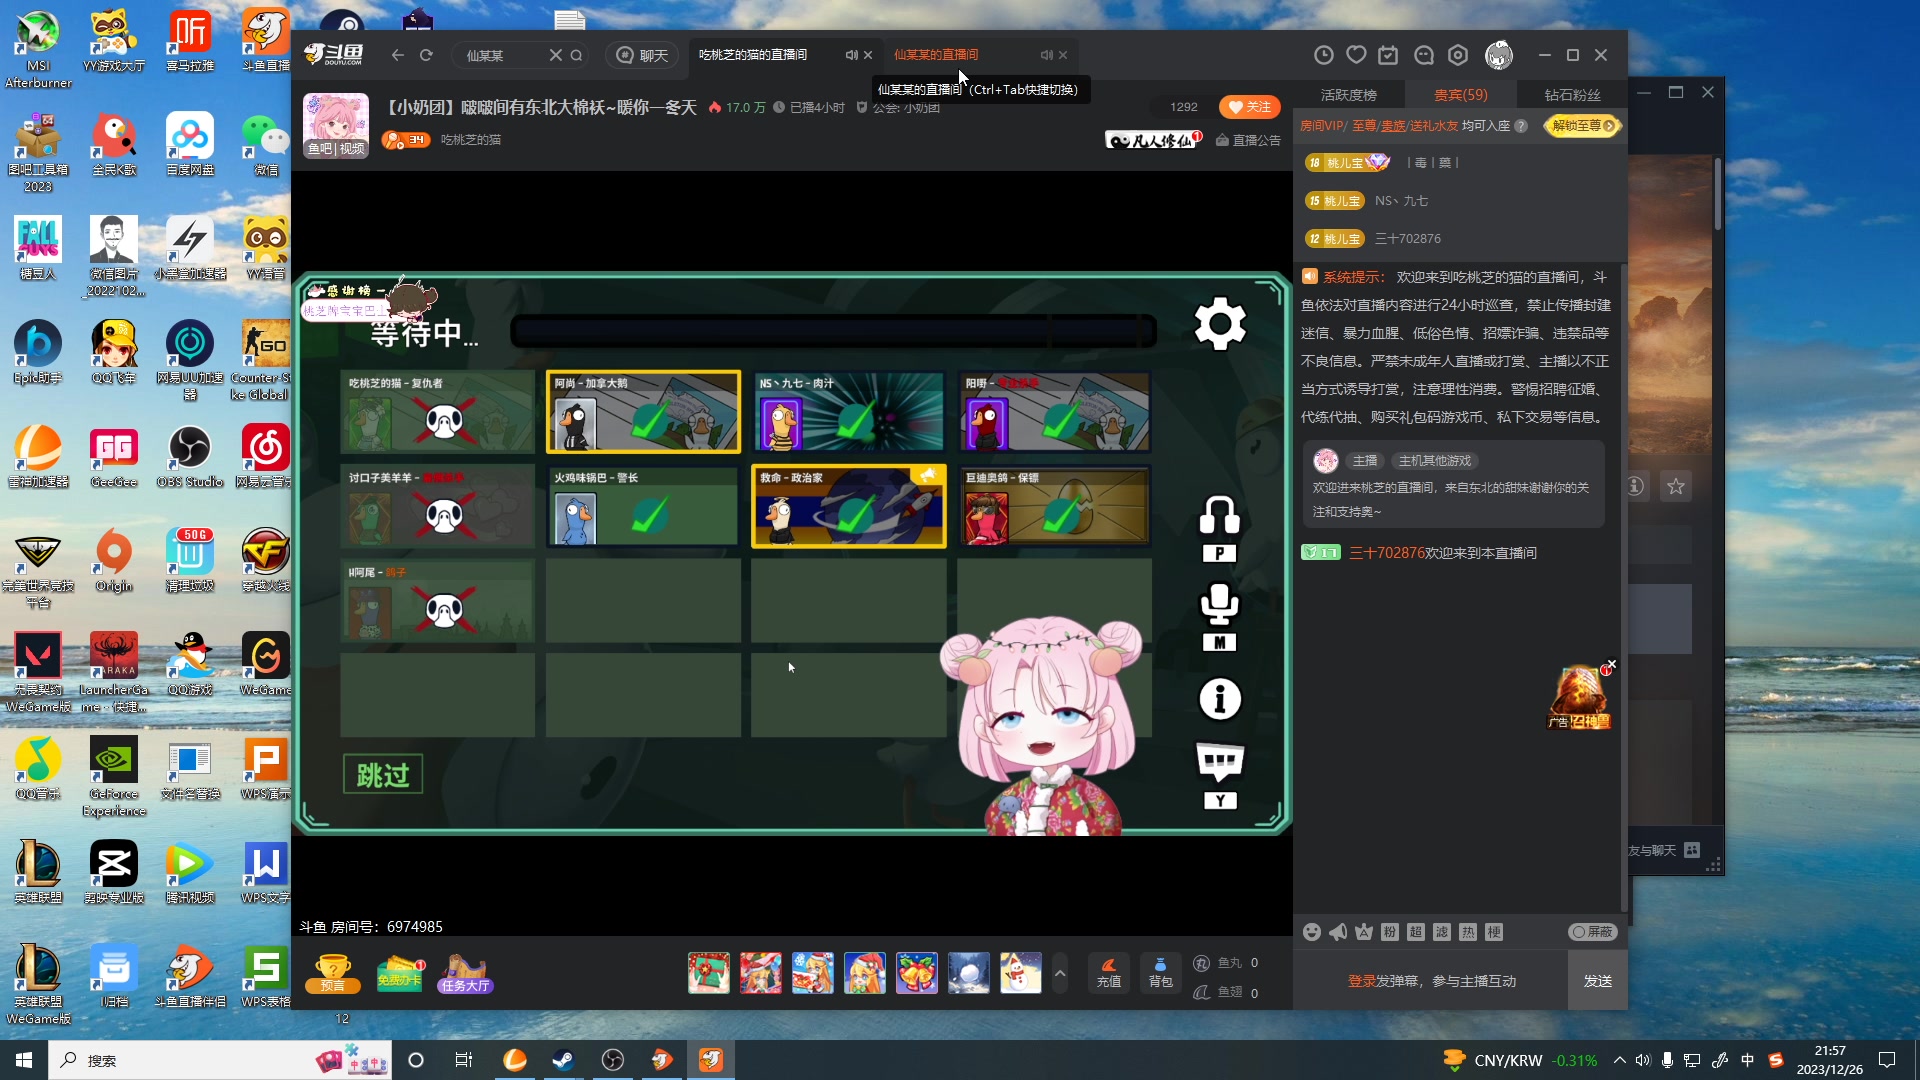The height and width of the screenshot is (1080, 1920).
Task: Open the 充值 recharge icon
Action: point(1109,973)
